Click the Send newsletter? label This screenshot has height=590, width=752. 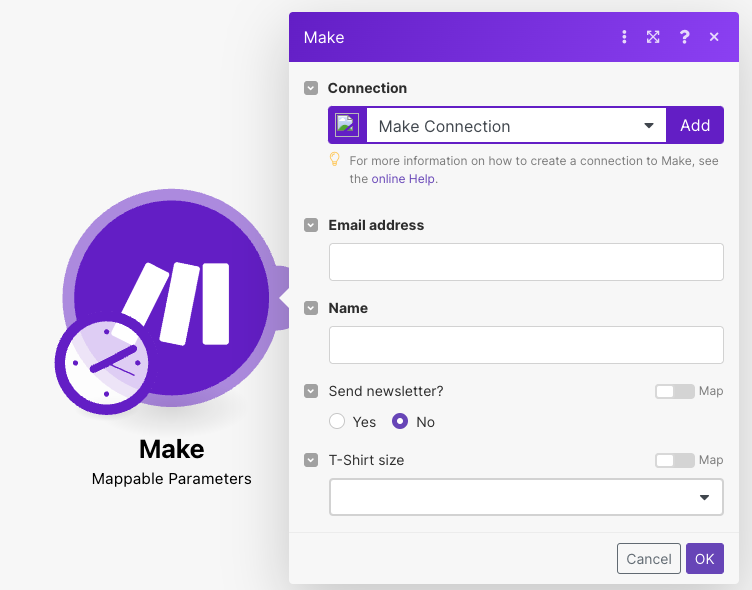(386, 391)
